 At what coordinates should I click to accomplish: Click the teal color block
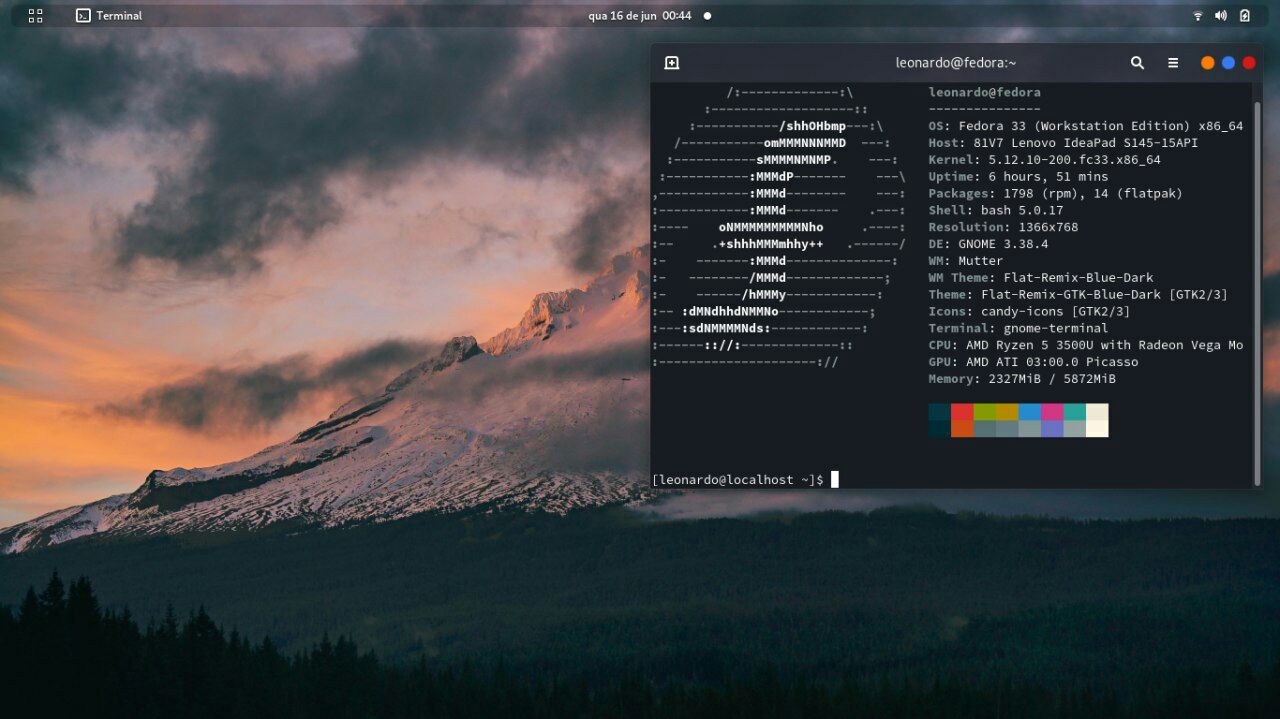(x=1075, y=412)
